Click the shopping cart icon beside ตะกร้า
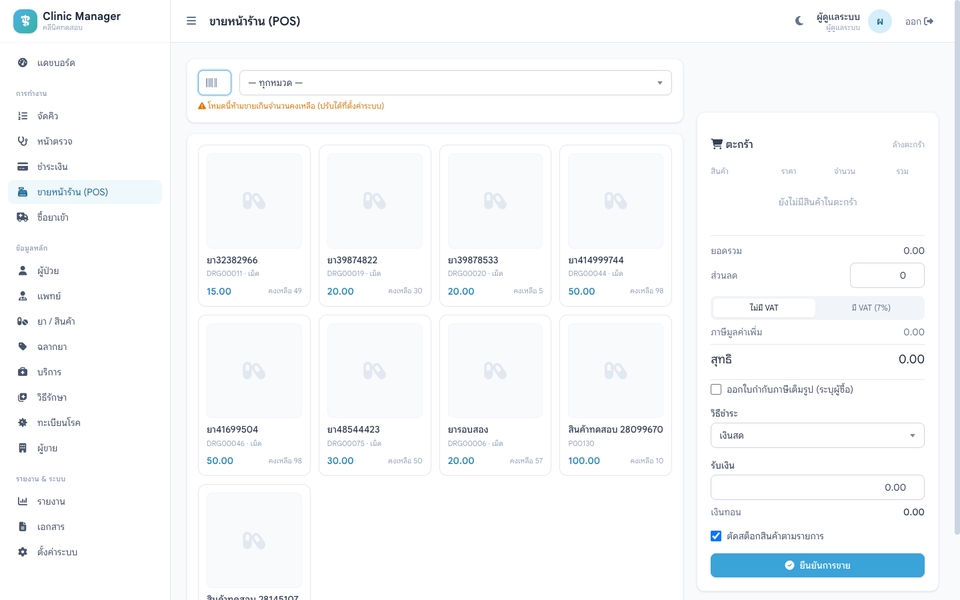Image resolution: width=960 pixels, height=600 pixels. click(x=716, y=144)
